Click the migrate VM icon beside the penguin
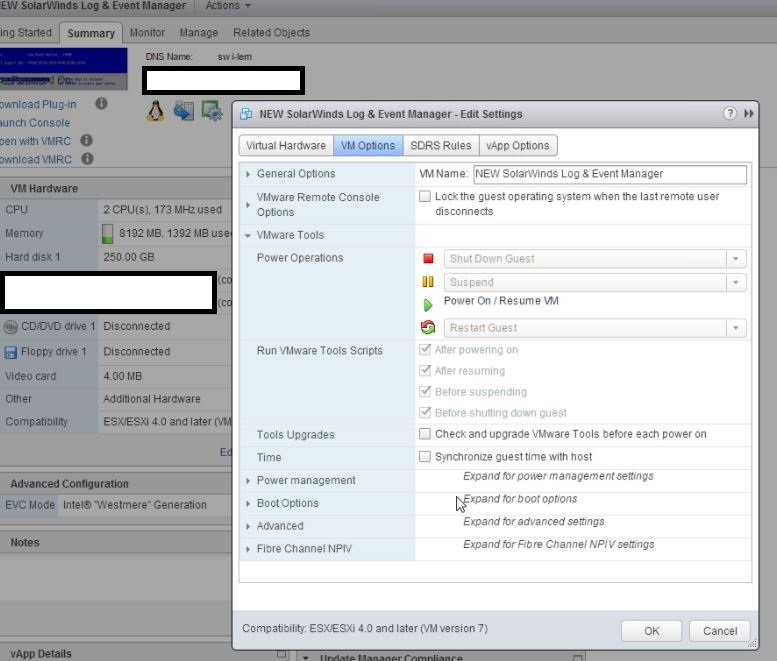Viewport: 777px width, 661px height. point(184,110)
